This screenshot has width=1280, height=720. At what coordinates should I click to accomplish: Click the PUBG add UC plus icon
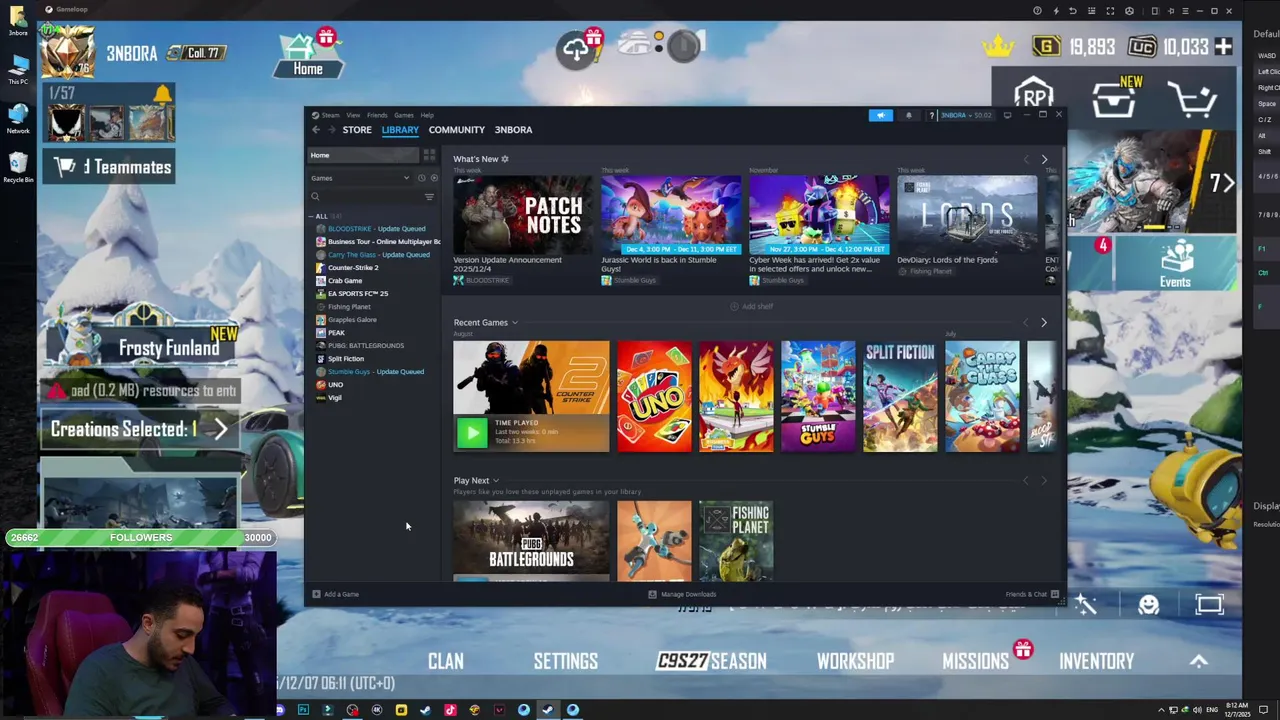(x=1223, y=47)
